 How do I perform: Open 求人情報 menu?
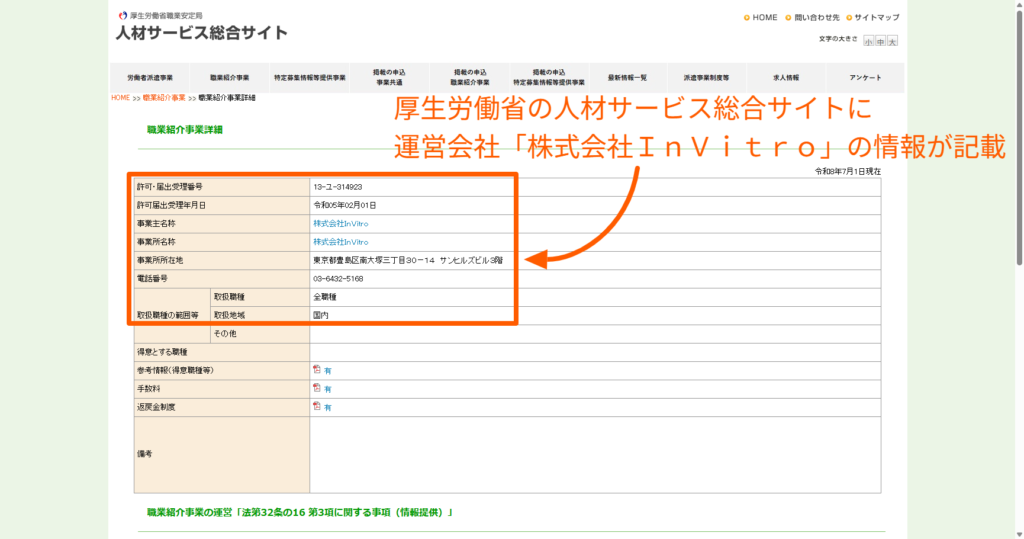pyautogui.click(x=786, y=78)
